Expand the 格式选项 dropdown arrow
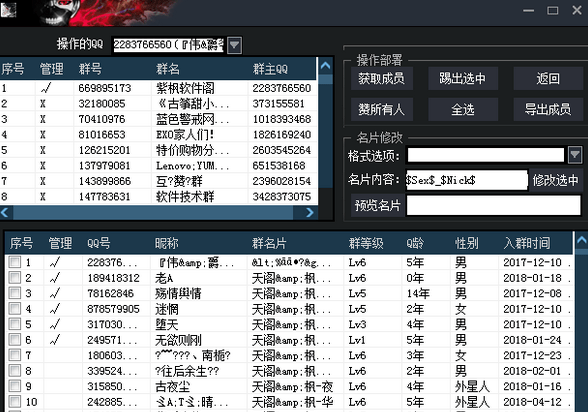The height and width of the screenshot is (412, 588). coord(575,155)
